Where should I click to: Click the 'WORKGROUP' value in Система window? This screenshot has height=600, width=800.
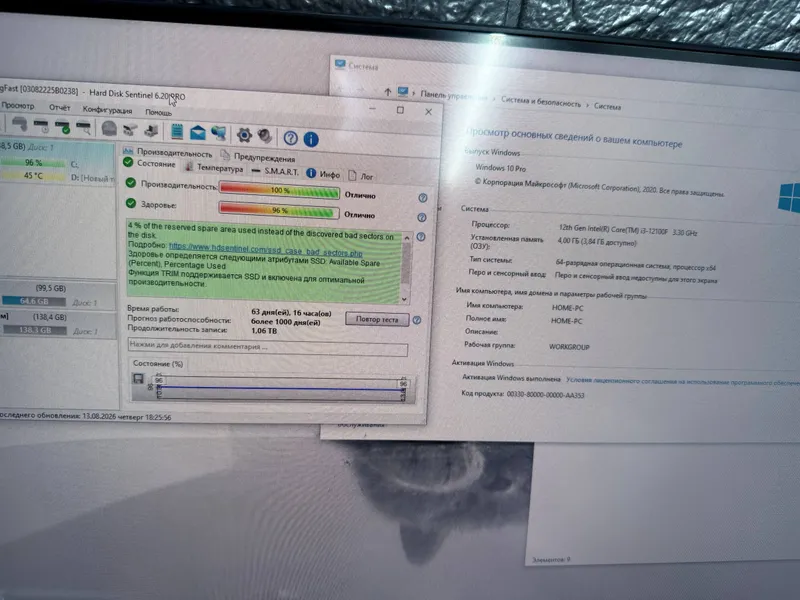tap(569, 347)
